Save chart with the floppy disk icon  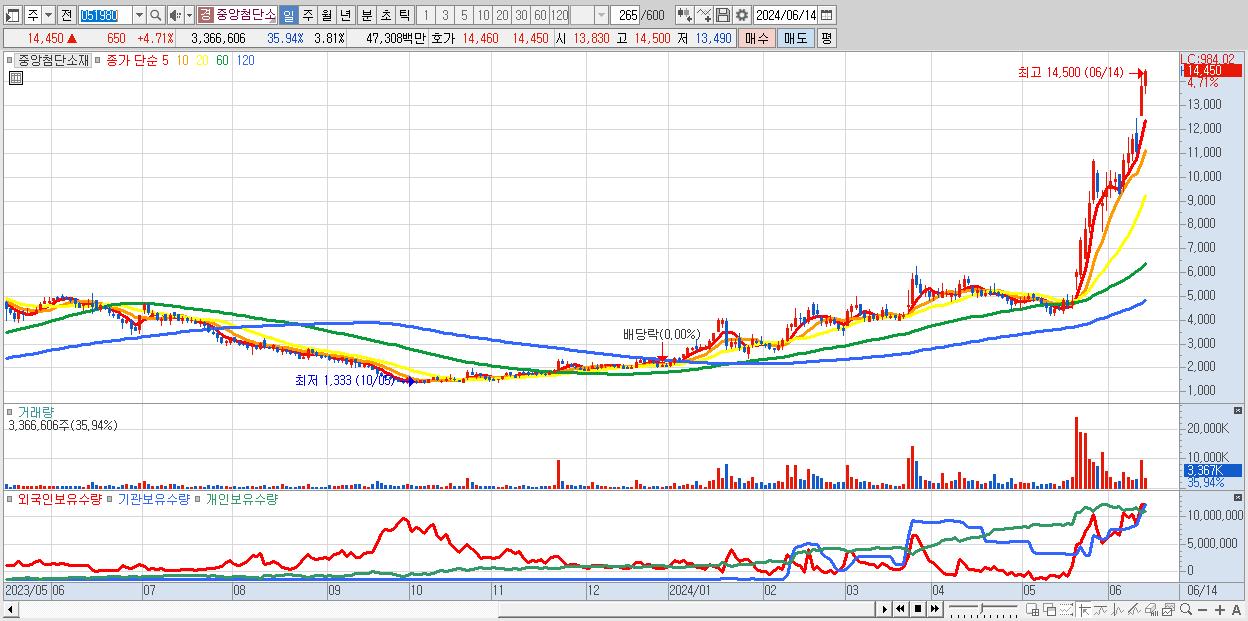pos(723,15)
